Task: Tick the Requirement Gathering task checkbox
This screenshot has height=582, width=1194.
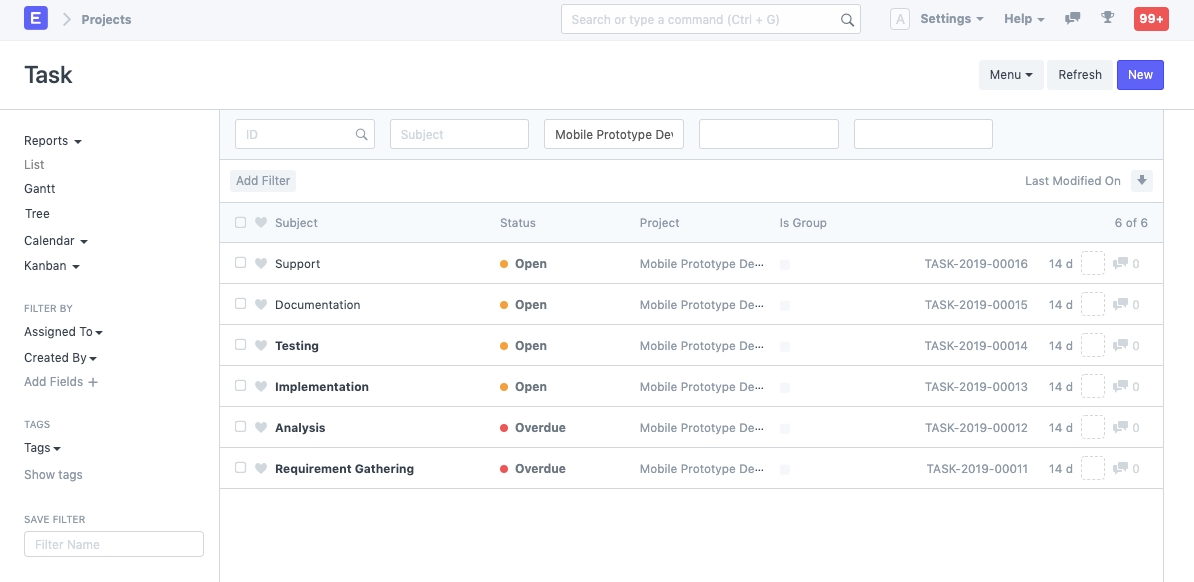Action: [x=240, y=468]
